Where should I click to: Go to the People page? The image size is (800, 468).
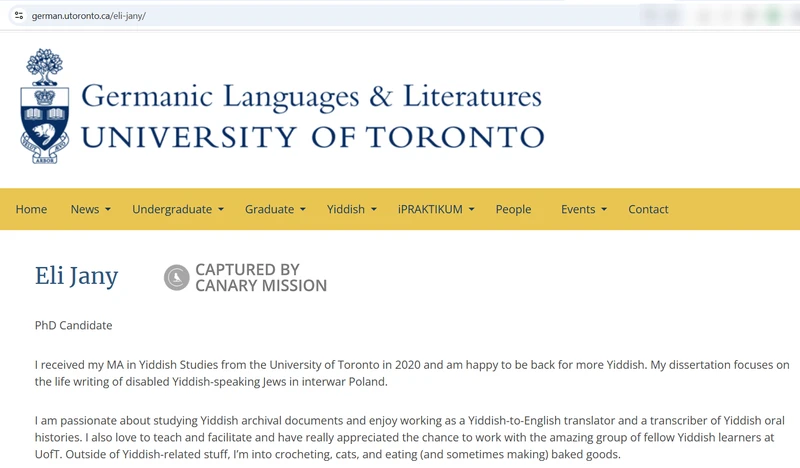[x=513, y=209]
